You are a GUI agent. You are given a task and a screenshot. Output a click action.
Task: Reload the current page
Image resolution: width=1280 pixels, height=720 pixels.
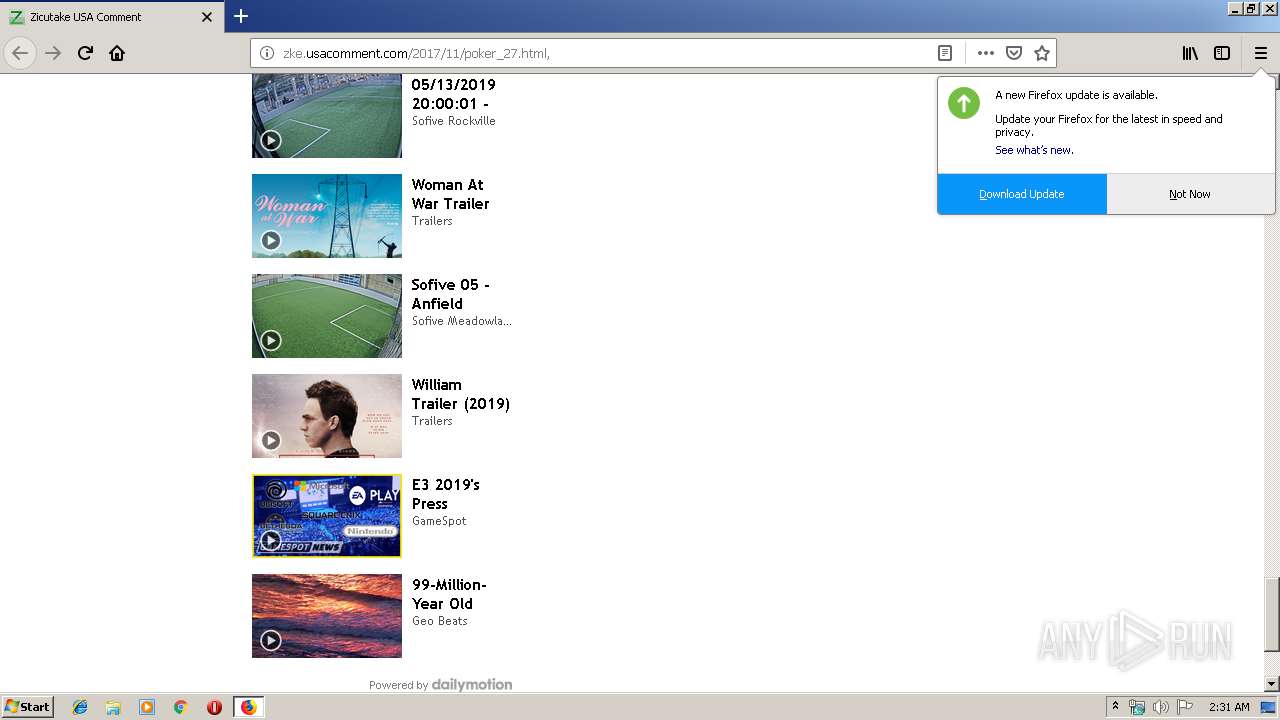[85, 53]
